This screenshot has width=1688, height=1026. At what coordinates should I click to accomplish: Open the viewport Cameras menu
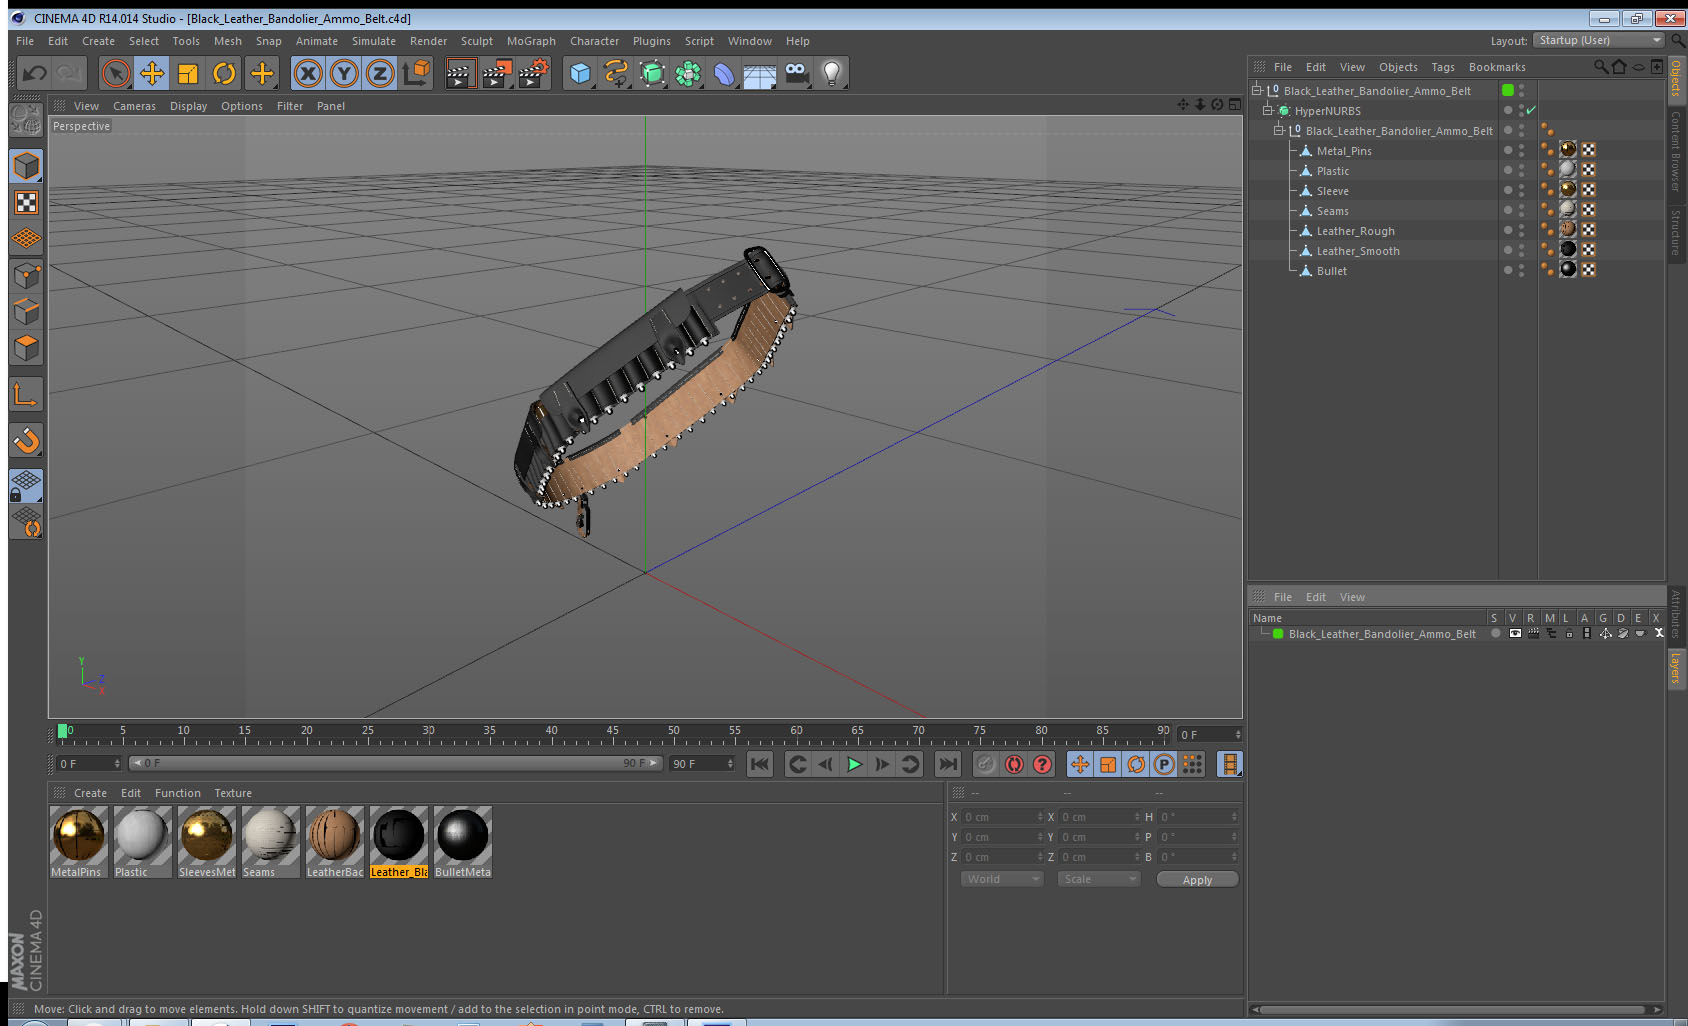click(134, 106)
